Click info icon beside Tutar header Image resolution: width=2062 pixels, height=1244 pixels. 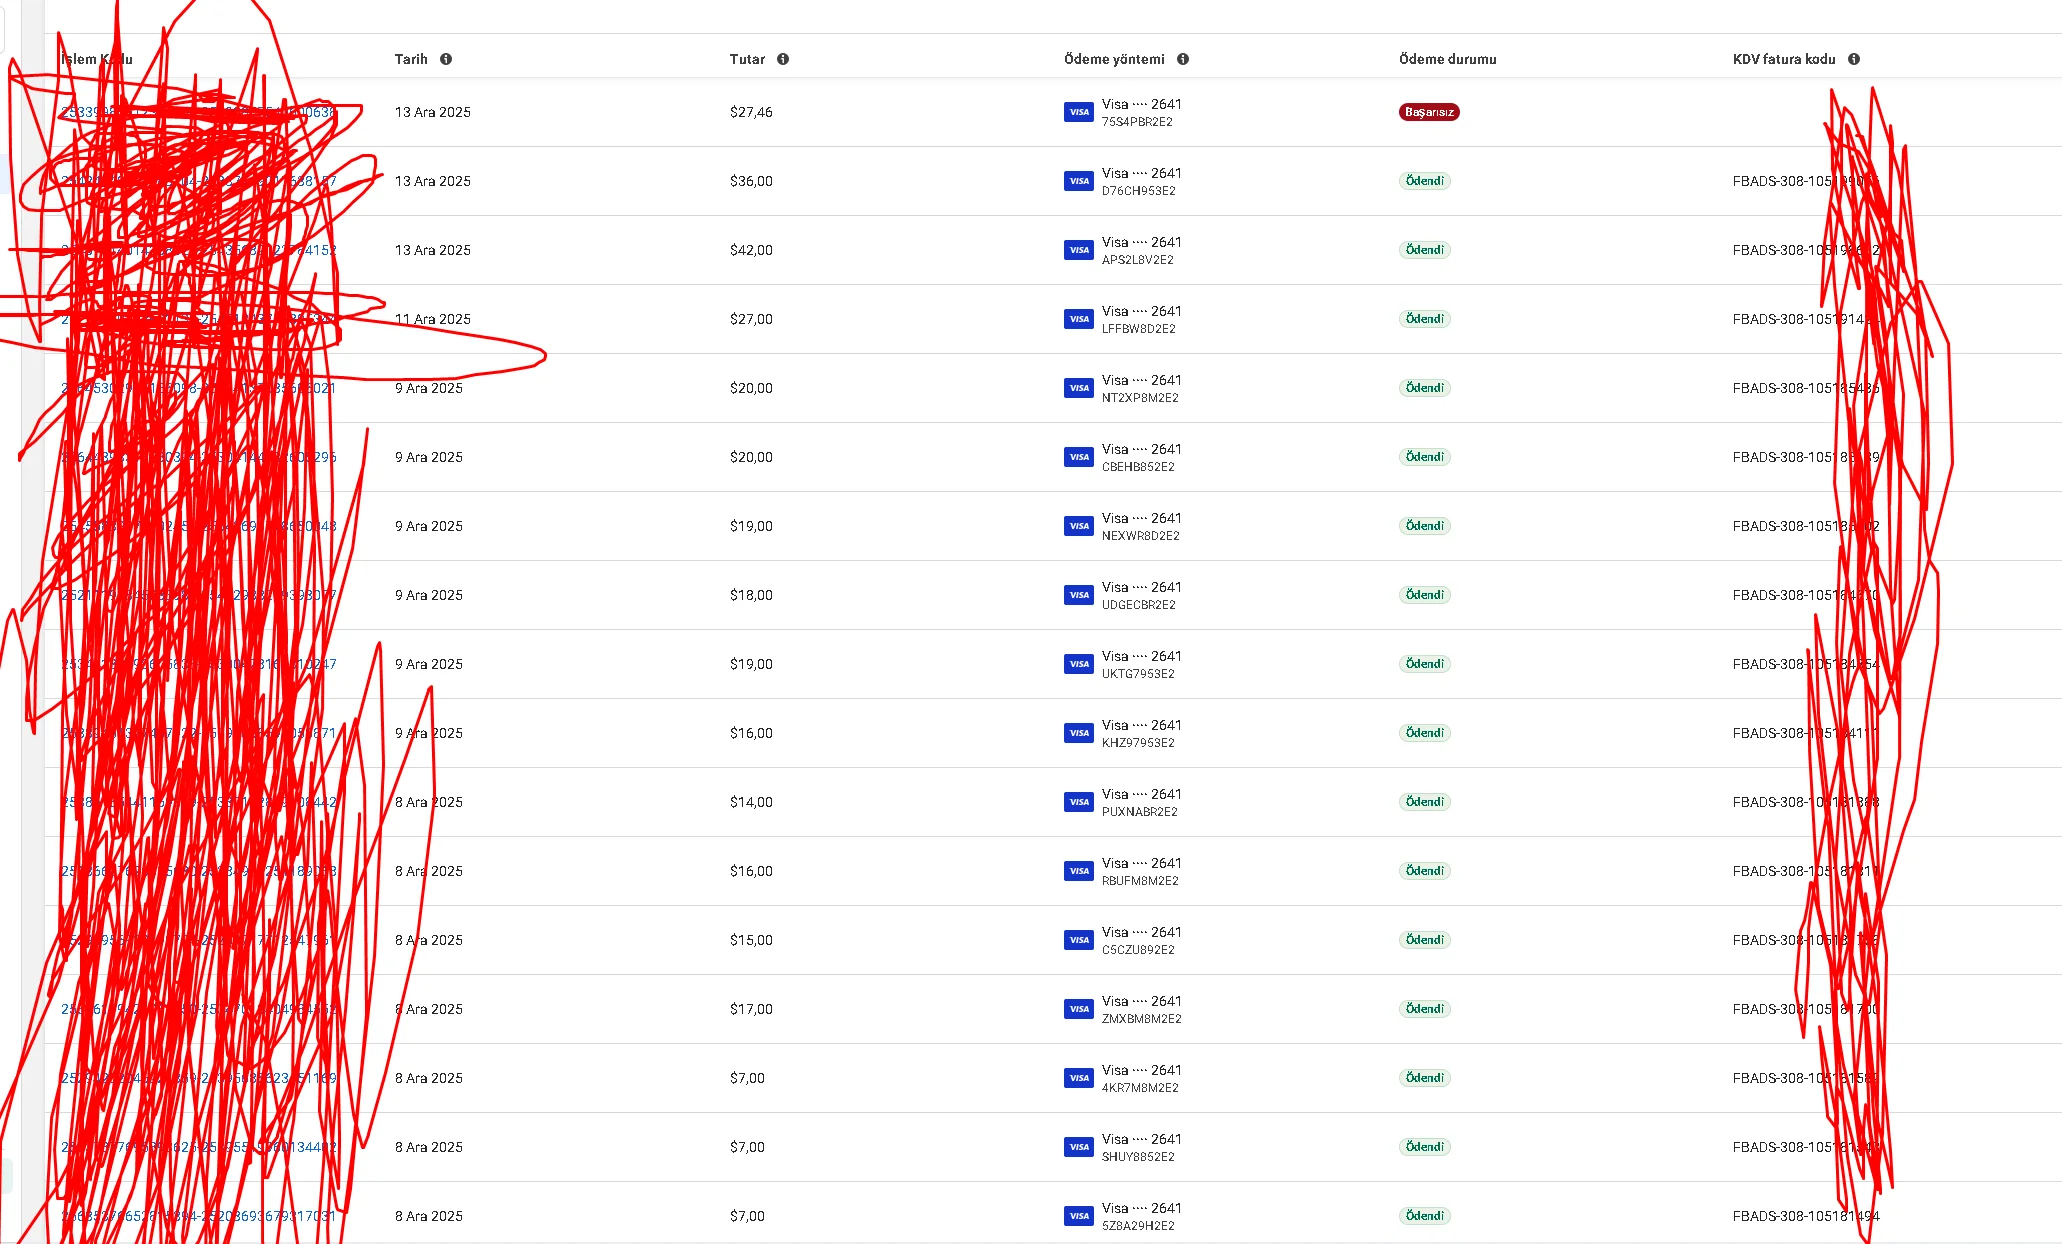tap(783, 59)
